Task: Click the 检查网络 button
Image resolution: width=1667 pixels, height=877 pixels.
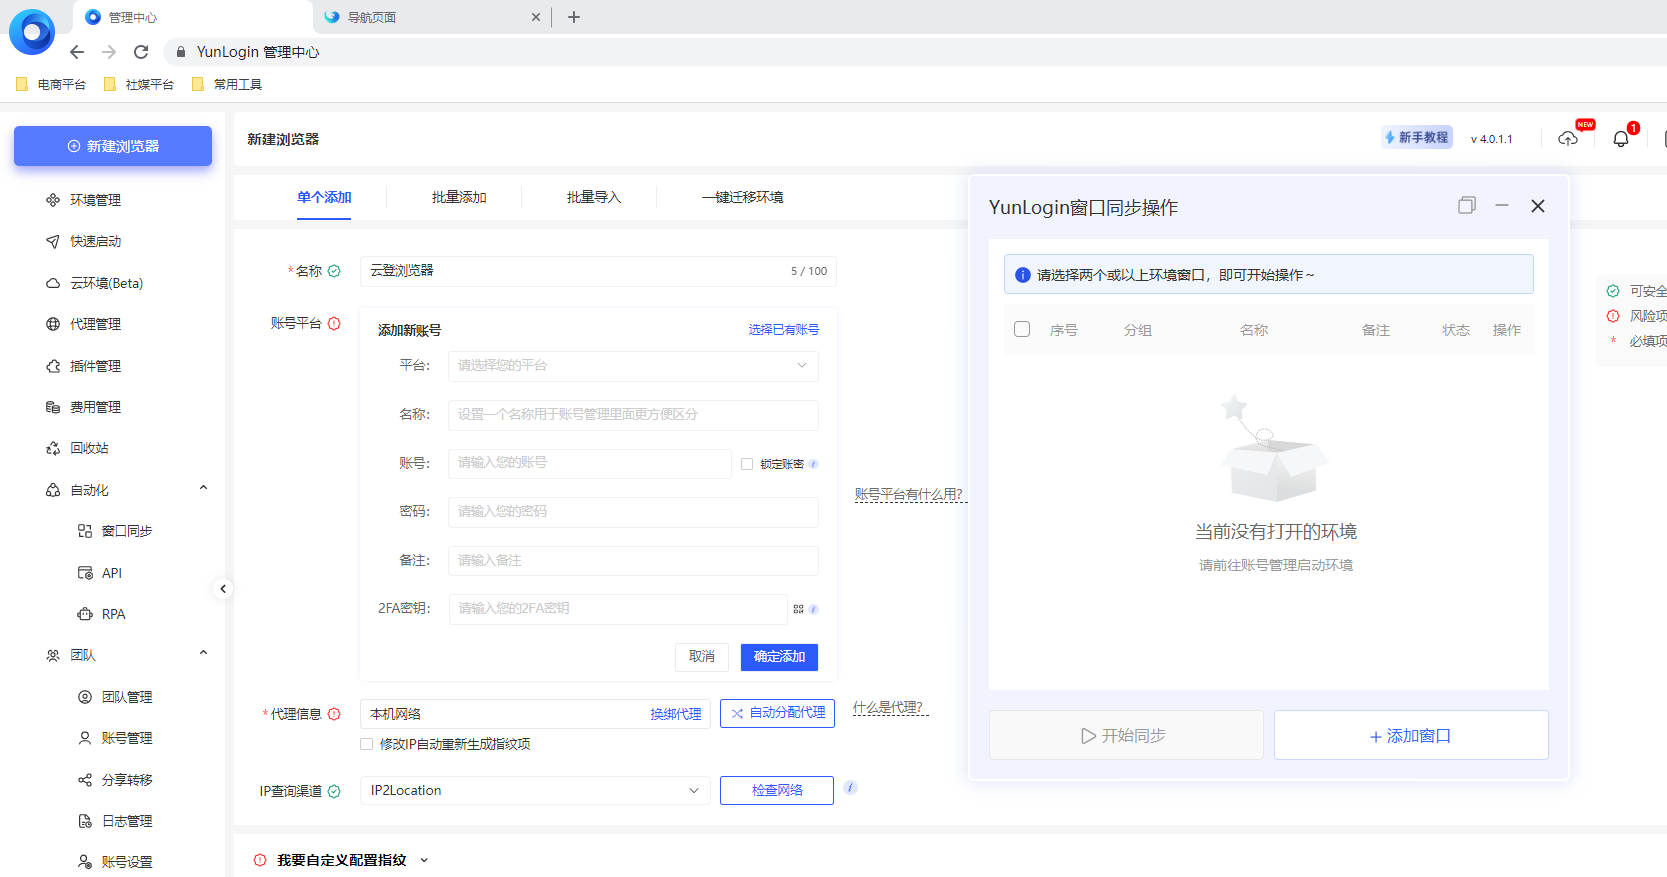Action: coord(777,790)
